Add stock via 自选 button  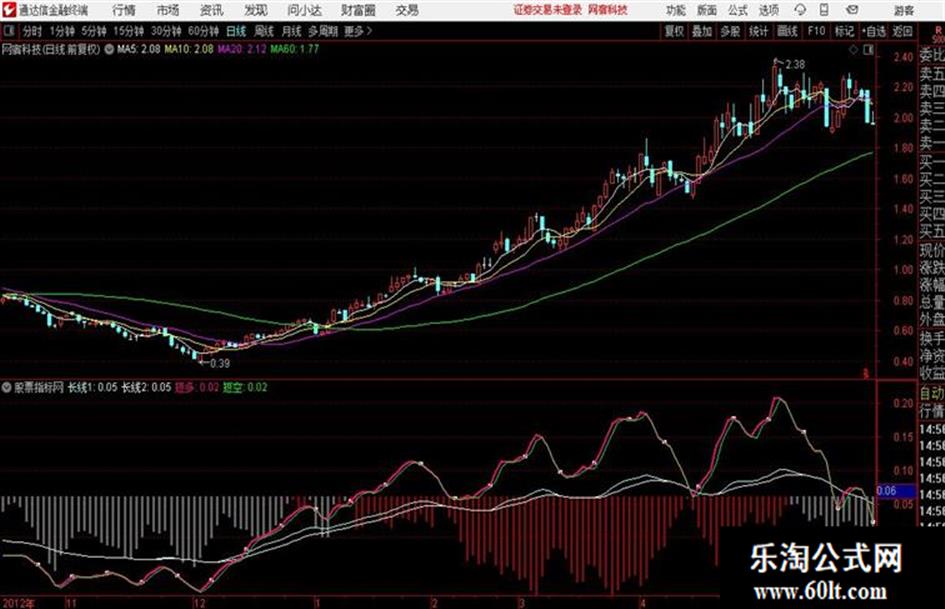tap(874, 31)
